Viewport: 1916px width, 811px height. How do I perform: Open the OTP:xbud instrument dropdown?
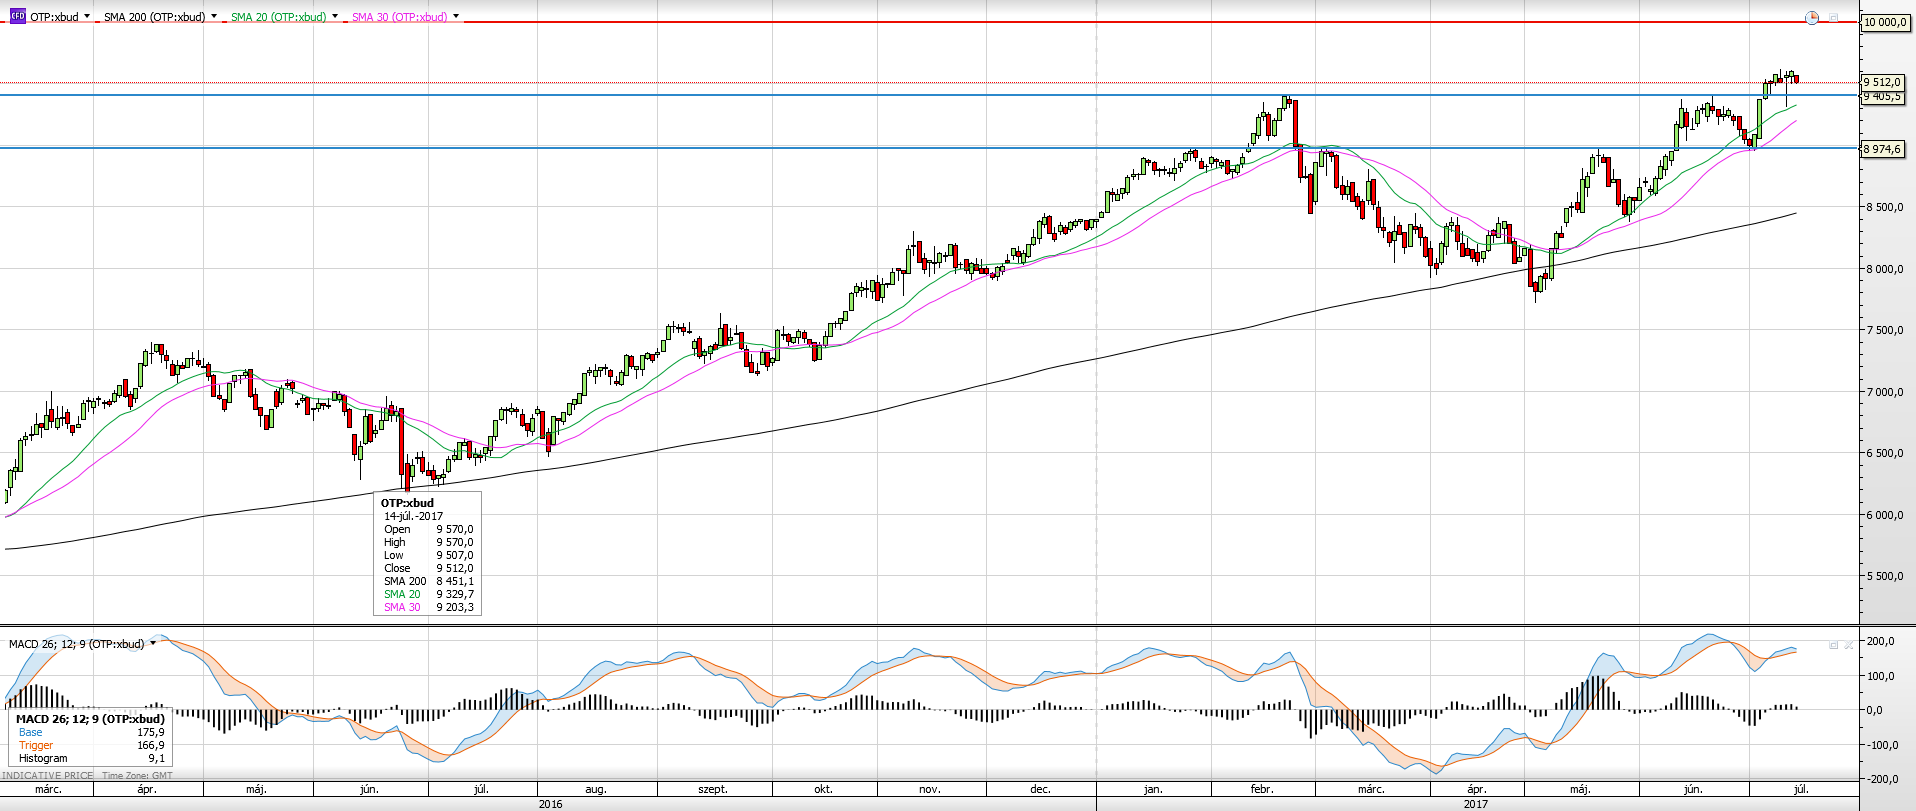click(87, 17)
